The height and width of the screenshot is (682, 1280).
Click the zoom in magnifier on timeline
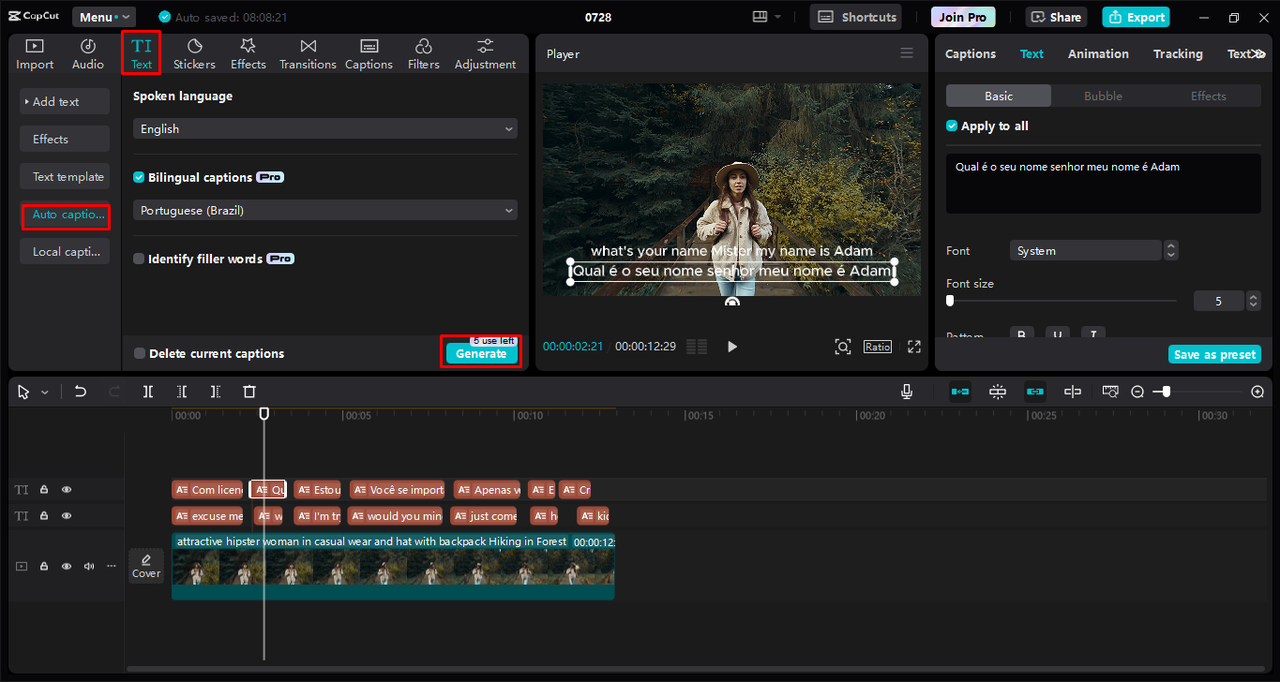[1258, 392]
